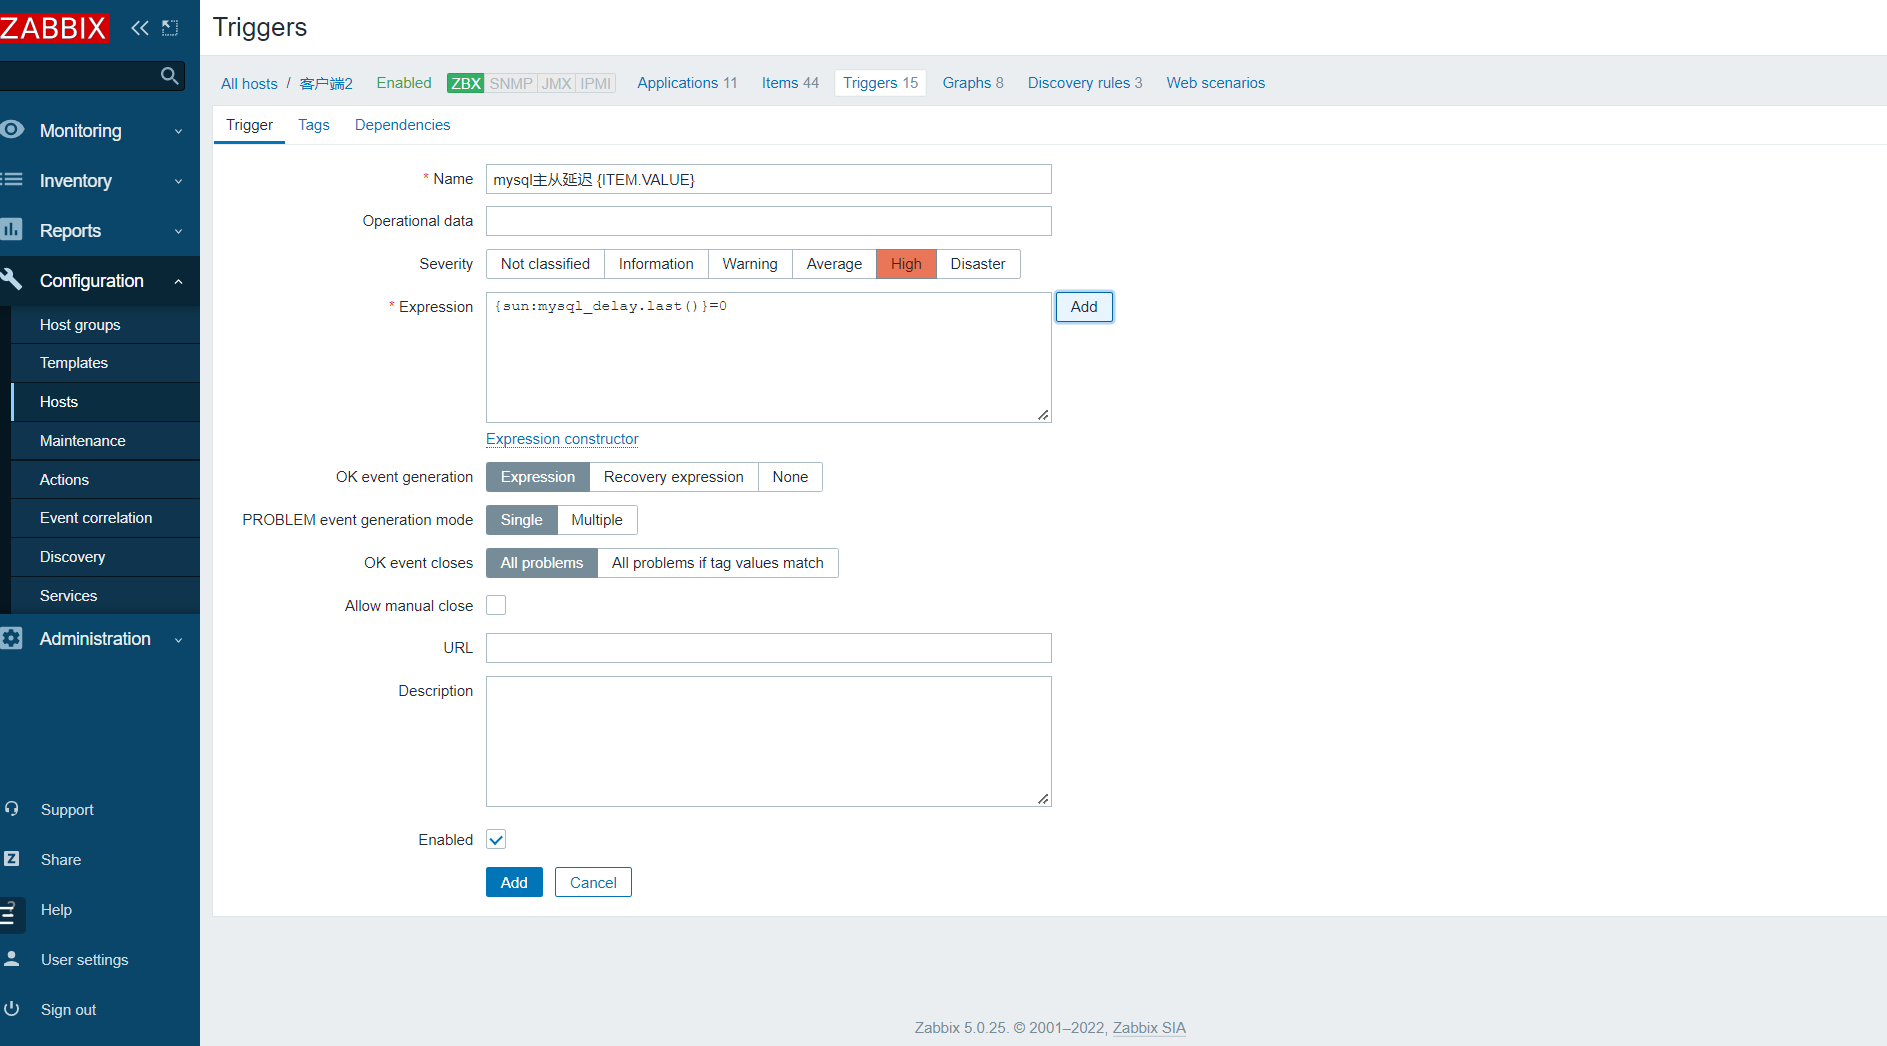Viewport: 1887px width, 1046px height.
Task: Set severity to Disaster
Action: [x=978, y=264]
